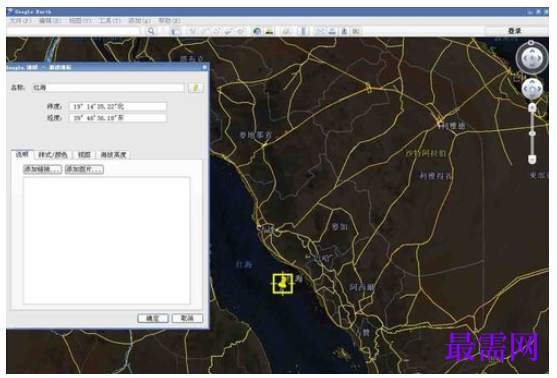Click the look-around compass ring control
The image size is (557, 378).
pos(531,58)
